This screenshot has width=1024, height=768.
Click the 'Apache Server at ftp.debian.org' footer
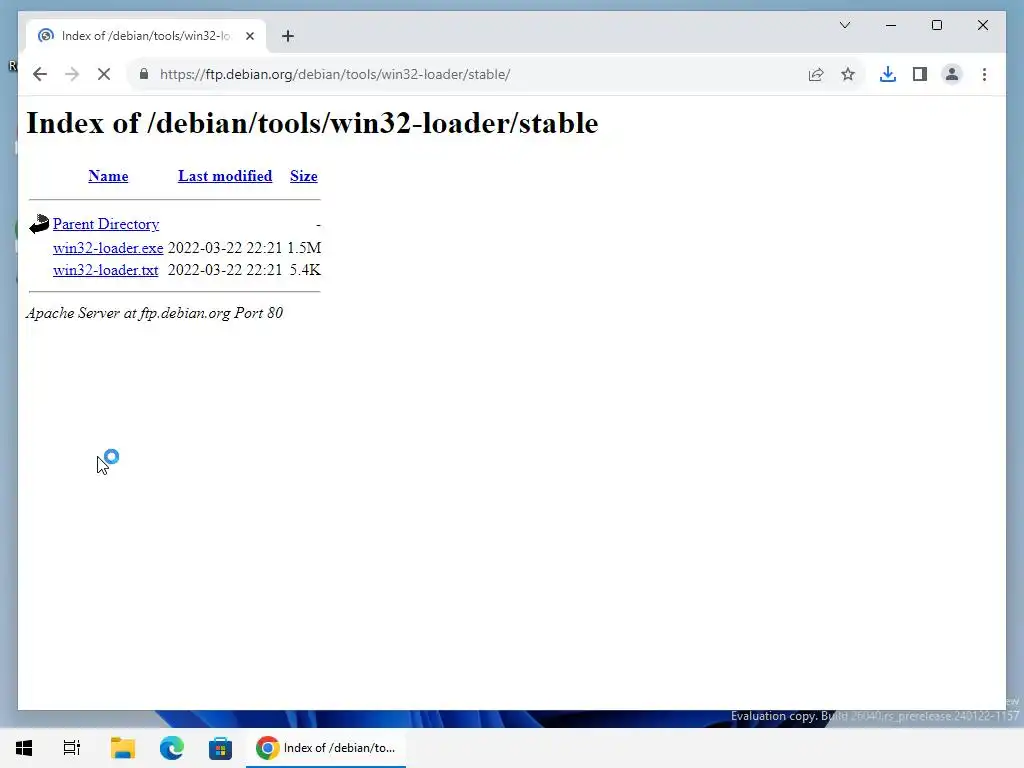[154, 313]
